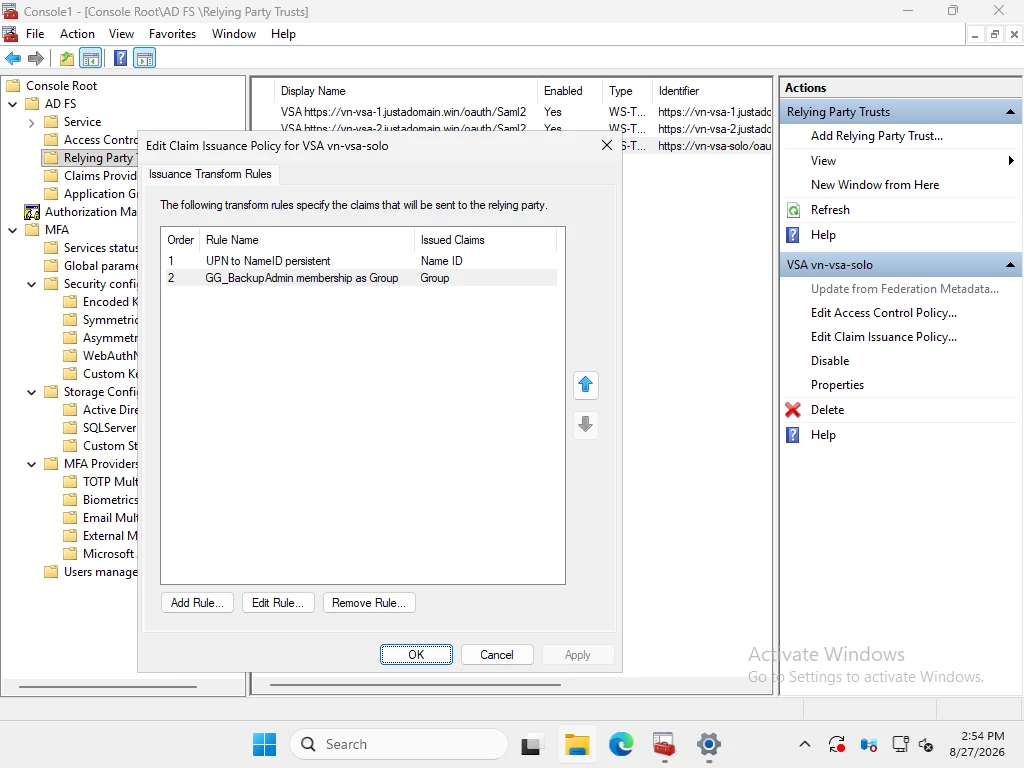Image resolution: width=1024 pixels, height=768 pixels.
Task: Click Edit Claim Issuance Policy action
Action: point(884,337)
